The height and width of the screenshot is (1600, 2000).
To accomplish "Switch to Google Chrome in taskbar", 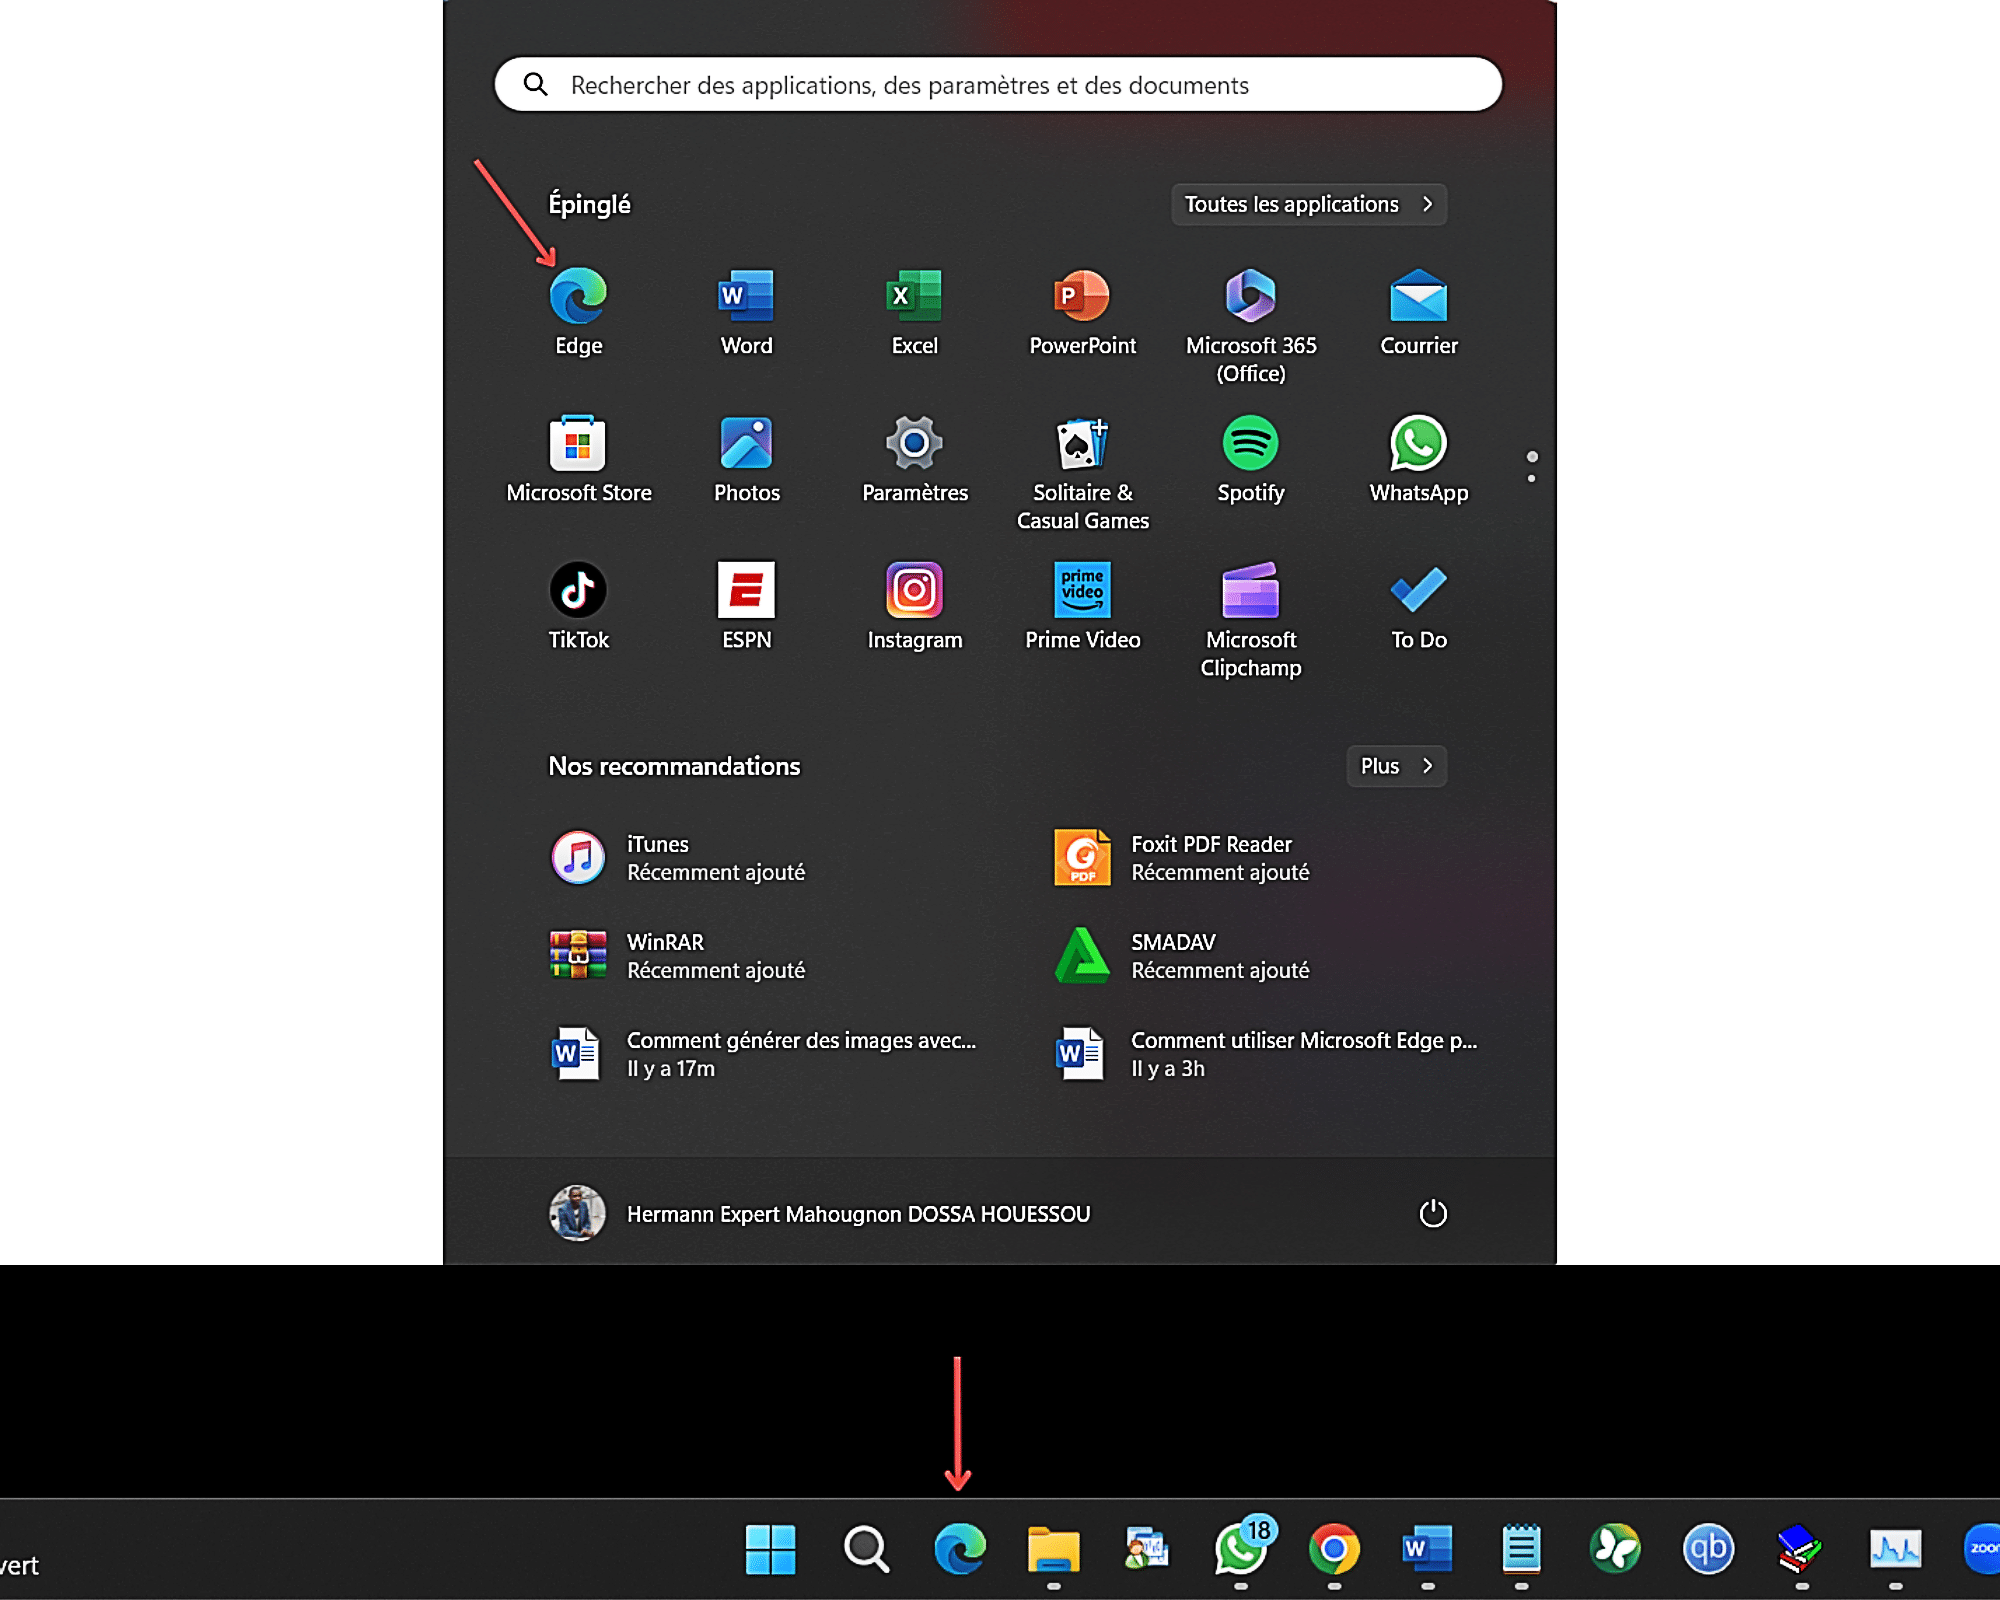I will [1334, 1549].
